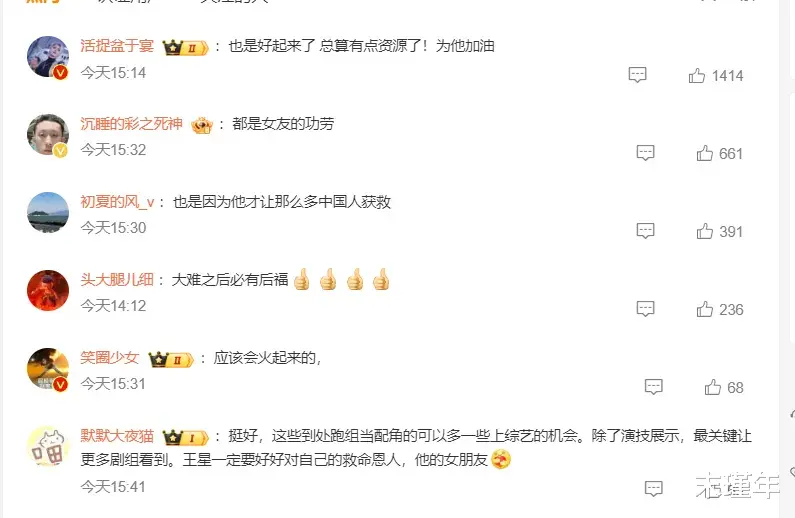
Task: Click 头大腿儿细's red avatar
Action: click(x=48, y=291)
